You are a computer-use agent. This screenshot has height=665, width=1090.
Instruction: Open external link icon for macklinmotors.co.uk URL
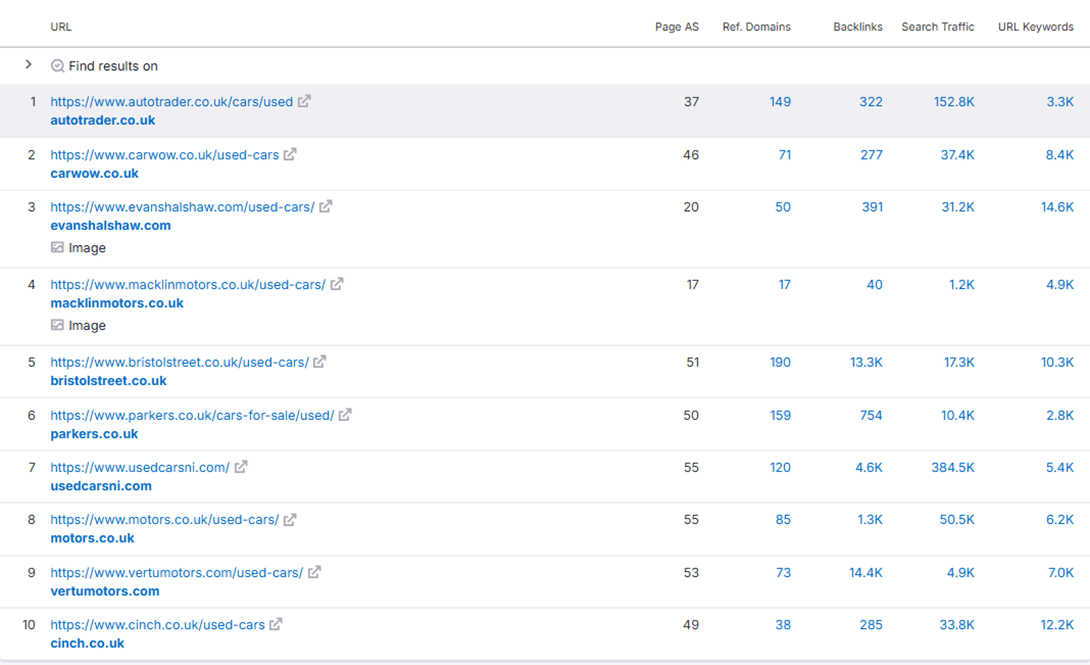(336, 284)
